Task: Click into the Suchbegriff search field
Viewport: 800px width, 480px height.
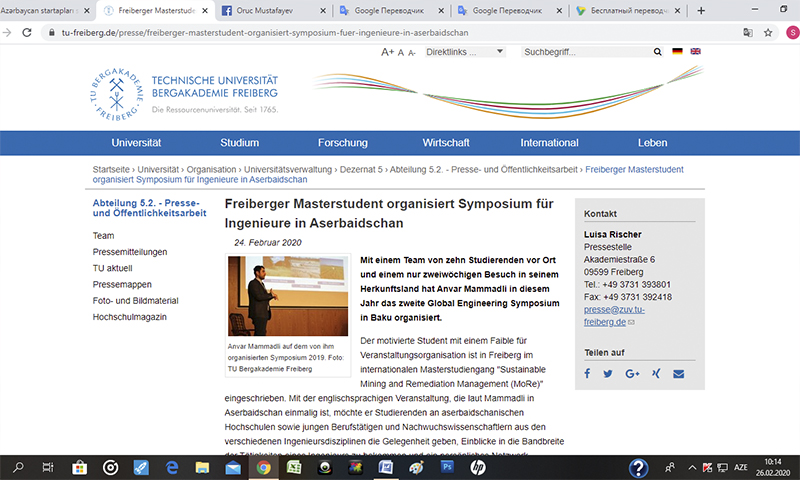Action: click(587, 52)
